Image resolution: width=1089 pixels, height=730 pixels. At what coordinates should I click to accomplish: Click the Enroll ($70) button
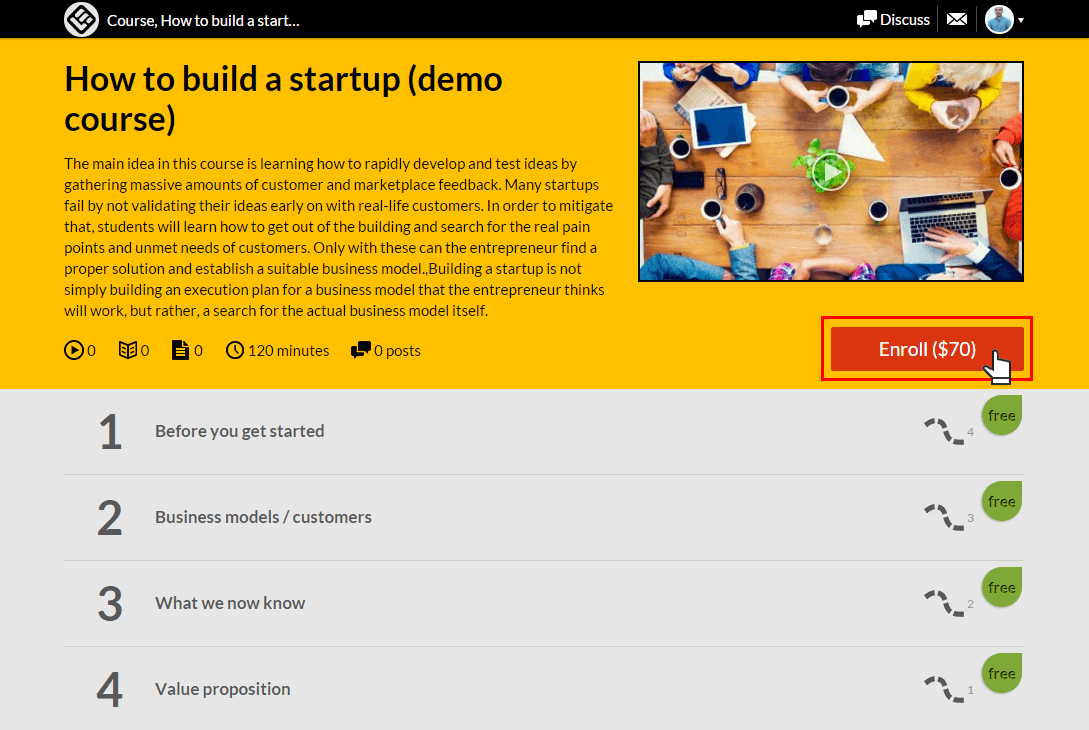926,349
